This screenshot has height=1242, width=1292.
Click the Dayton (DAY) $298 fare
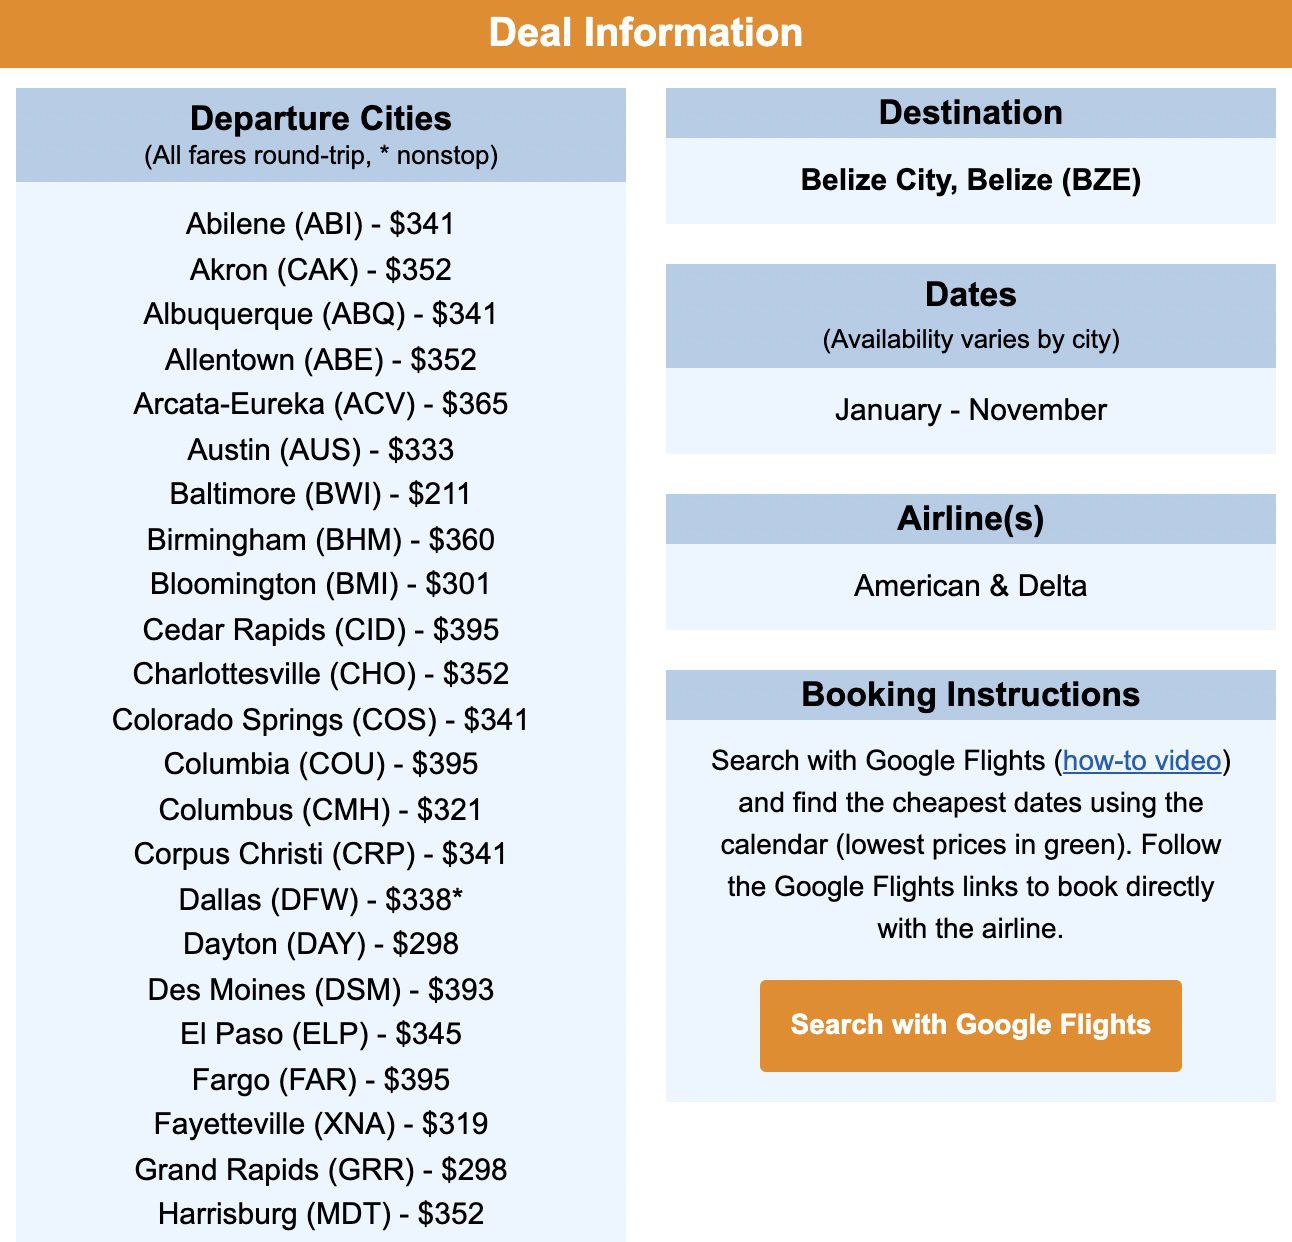click(321, 944)
